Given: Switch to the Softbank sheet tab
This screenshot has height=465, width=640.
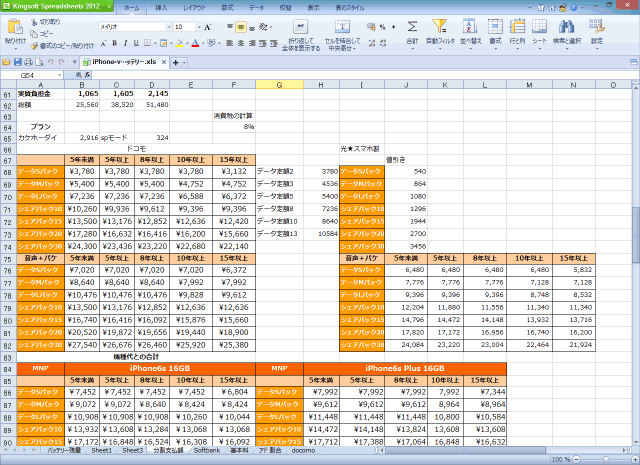Looking at the screenshot, I should pos(207,451).
